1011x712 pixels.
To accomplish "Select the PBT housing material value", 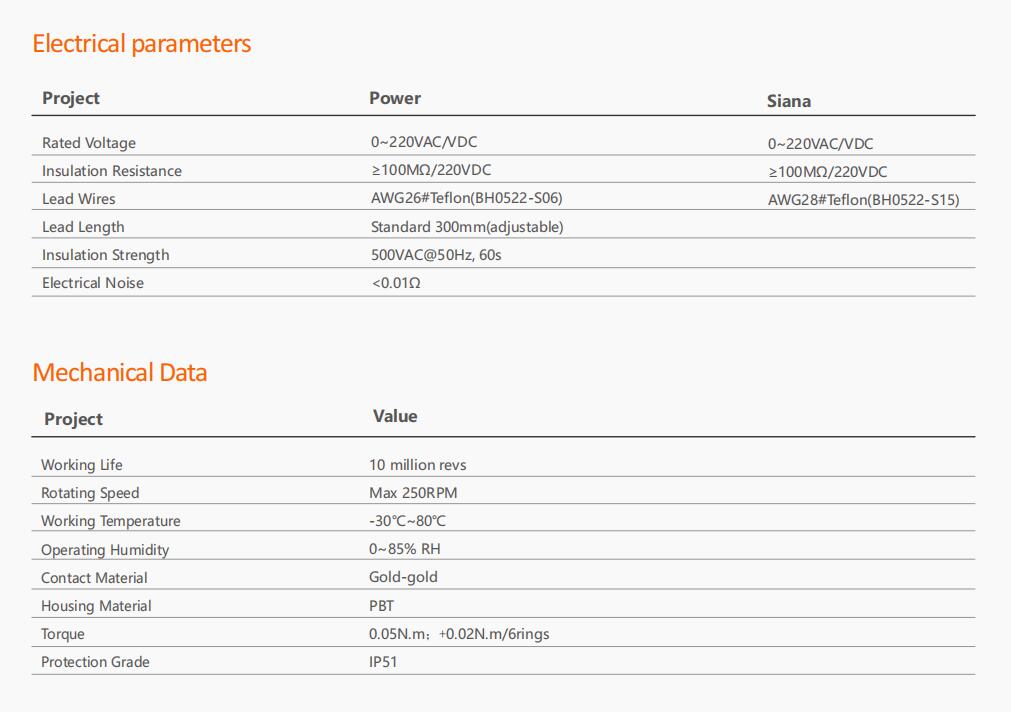I will point(381,606).
